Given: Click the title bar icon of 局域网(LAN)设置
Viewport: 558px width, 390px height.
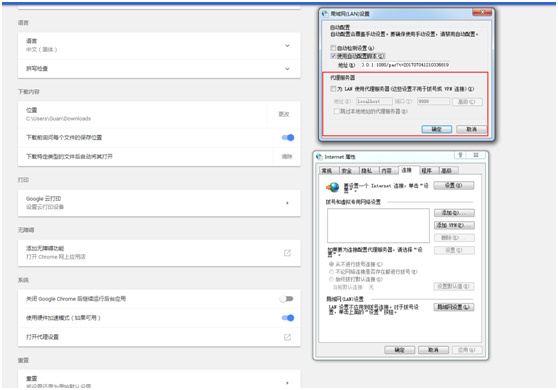Looking at the screenshot, I should (325, 14).
